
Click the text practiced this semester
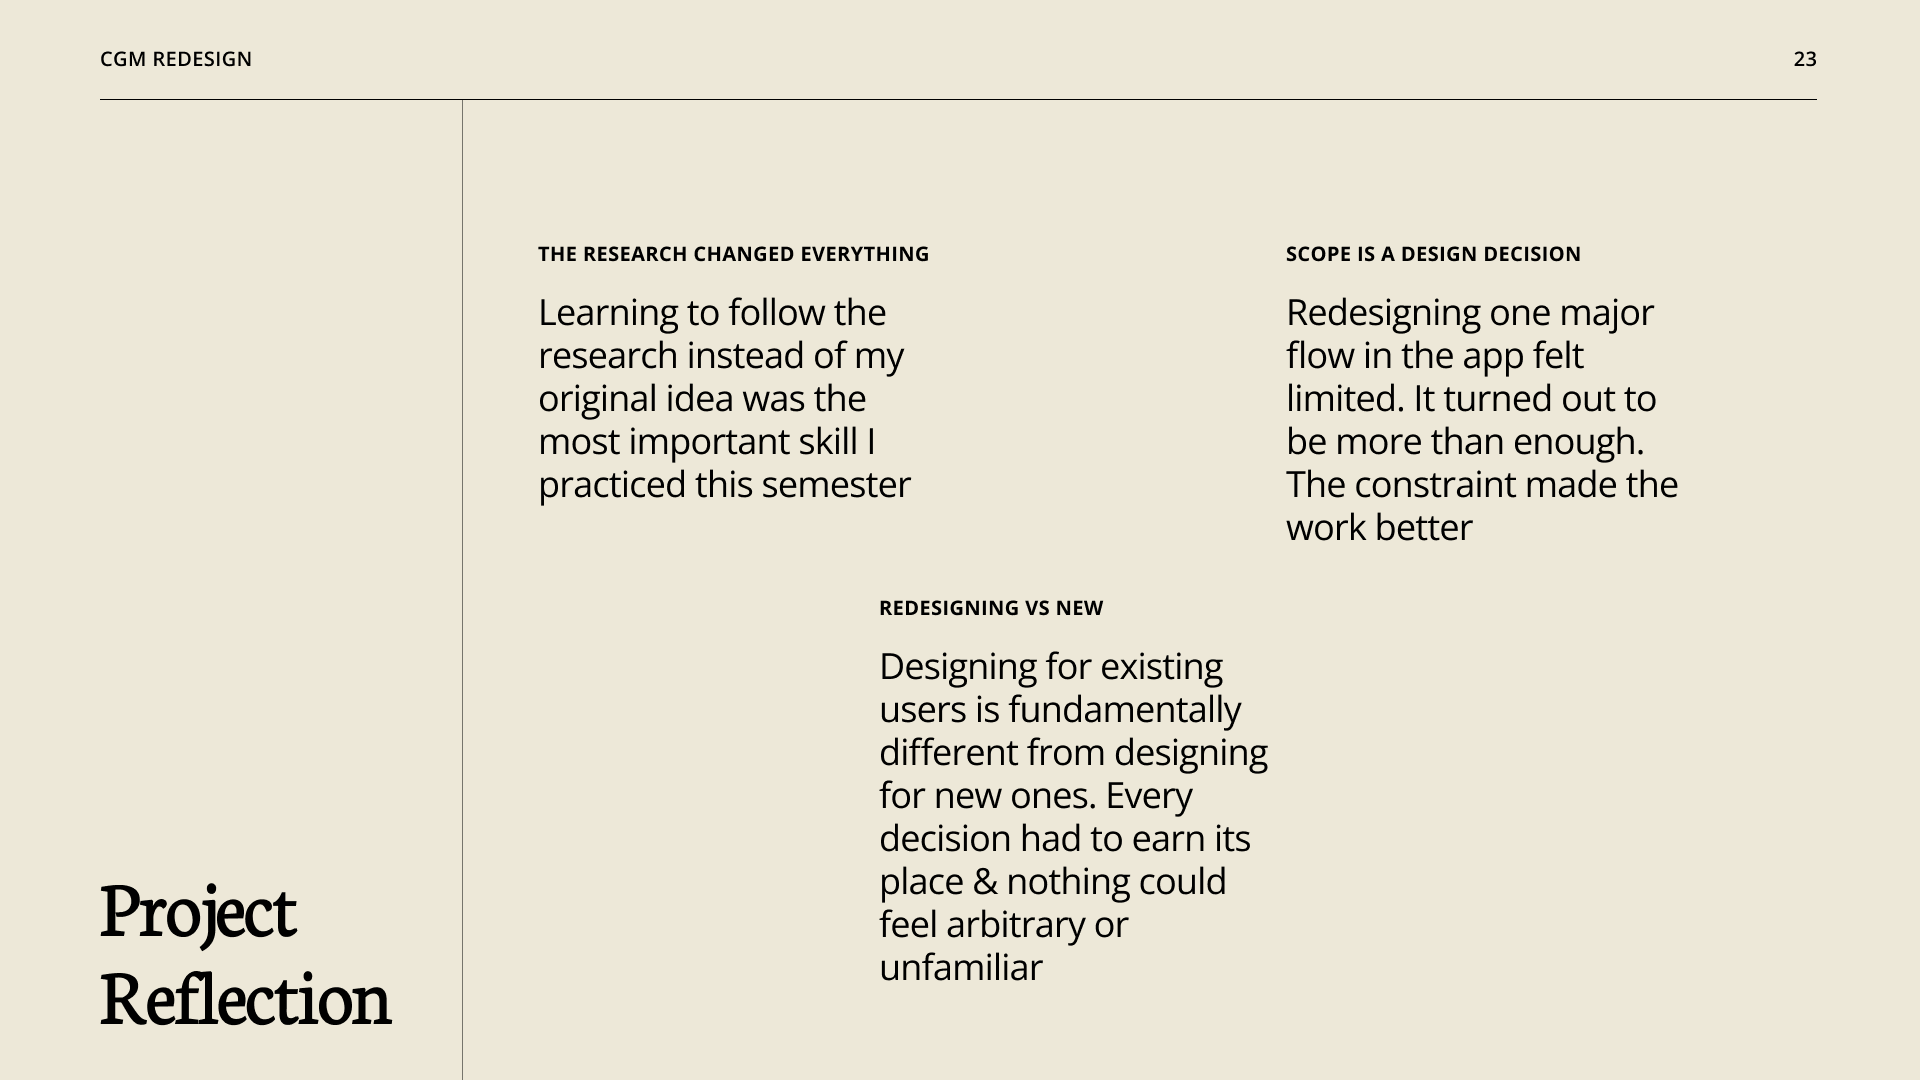(x=725, y=485)
